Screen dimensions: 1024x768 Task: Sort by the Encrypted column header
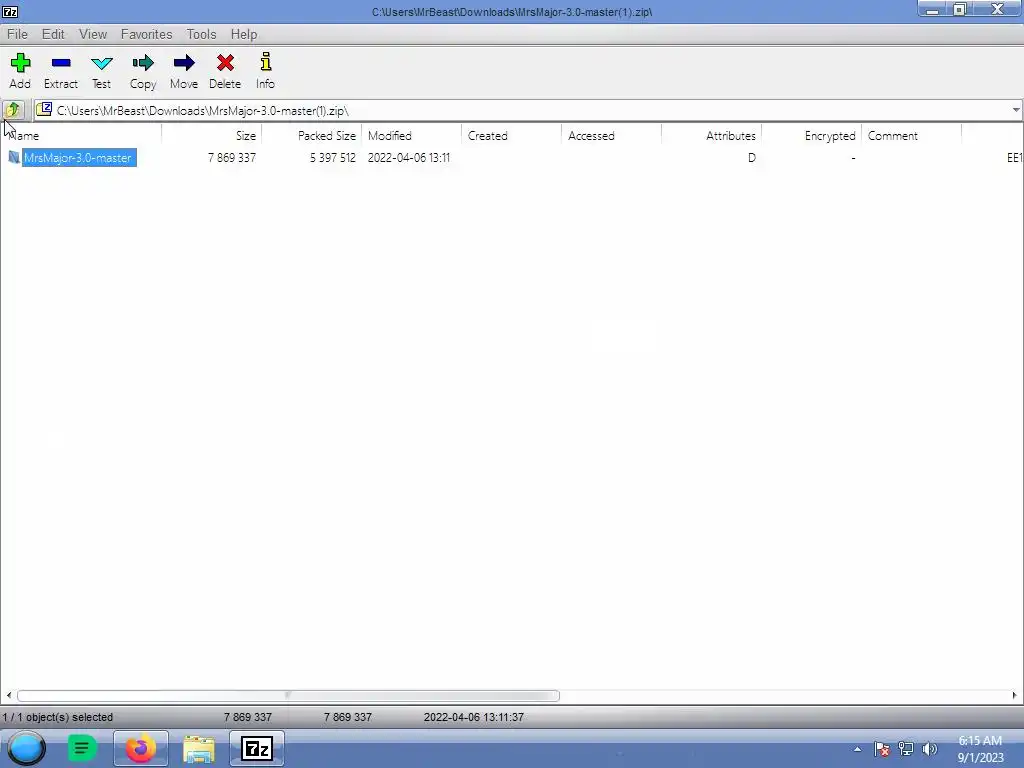(x=811, y=135)
